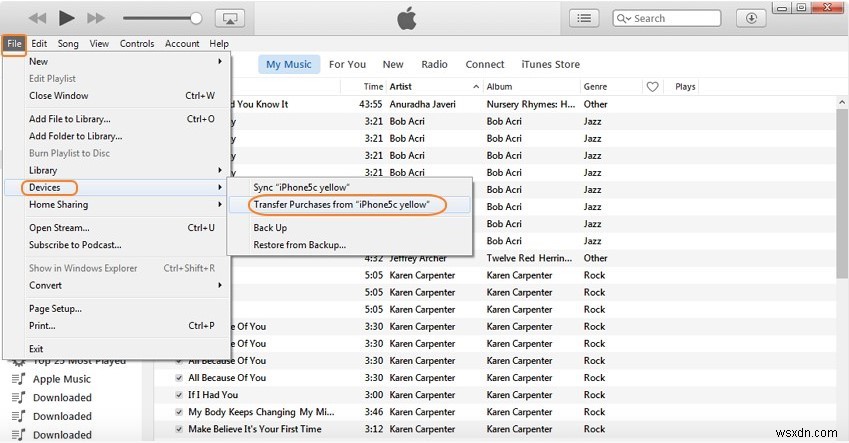Uncheck If I Had You song checkbox
The height and width of the screenshot is (443, 849).
(179, 395)
